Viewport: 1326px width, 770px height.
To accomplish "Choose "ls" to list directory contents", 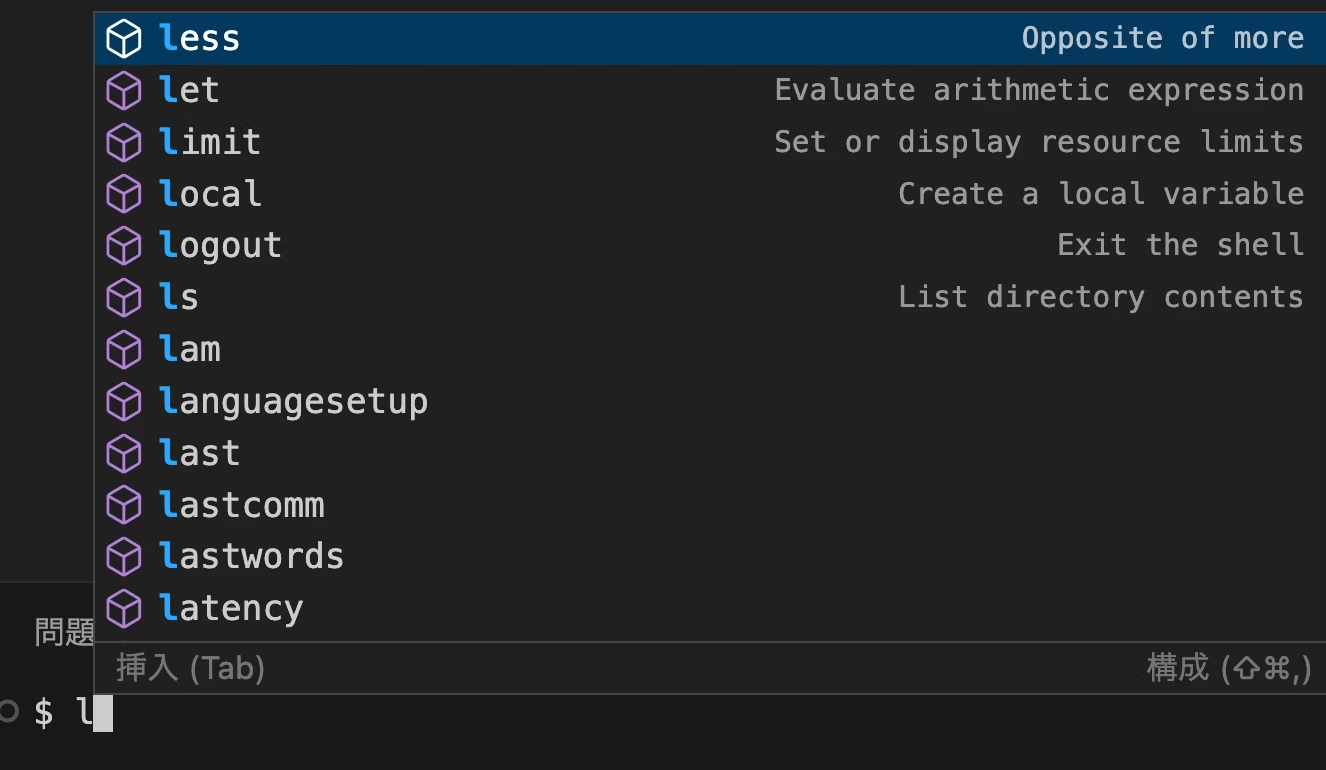I will (x=178, y=297).
